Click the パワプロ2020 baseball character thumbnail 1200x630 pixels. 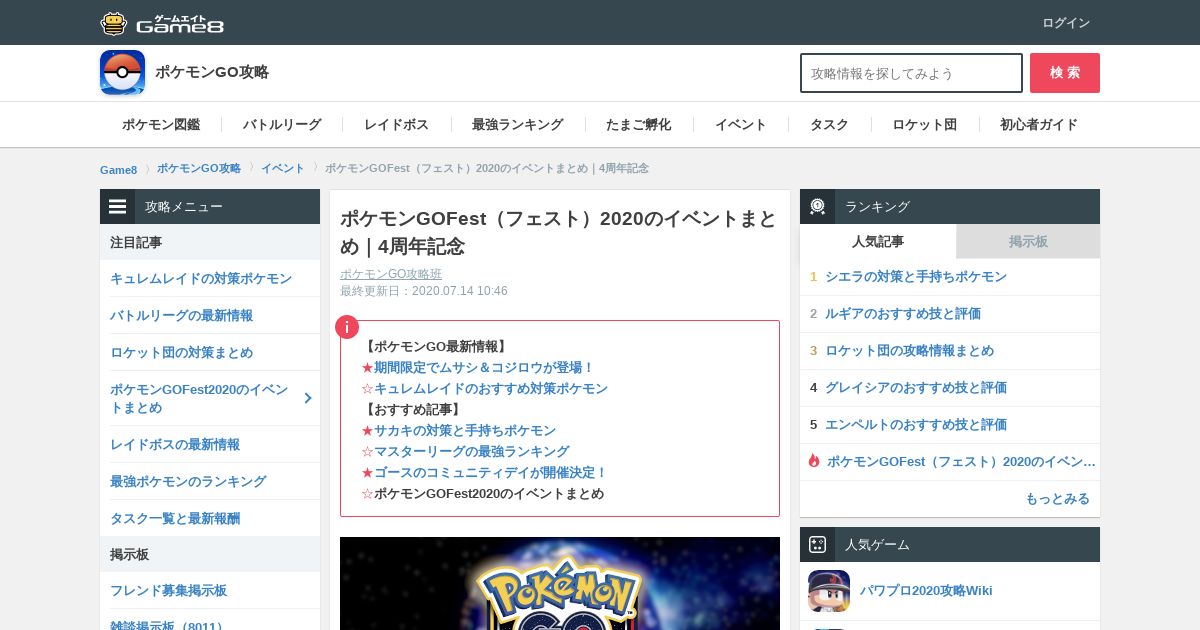coord(829,591)
